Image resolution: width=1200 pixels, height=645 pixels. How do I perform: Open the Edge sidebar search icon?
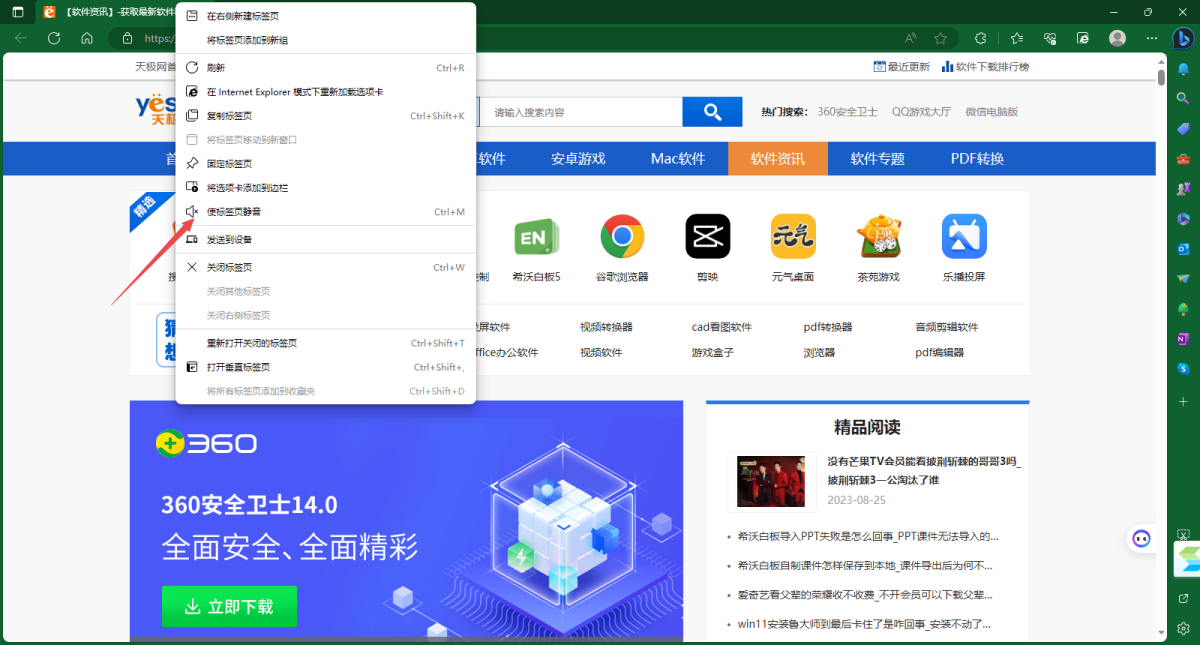click(x=1183, y=99)
